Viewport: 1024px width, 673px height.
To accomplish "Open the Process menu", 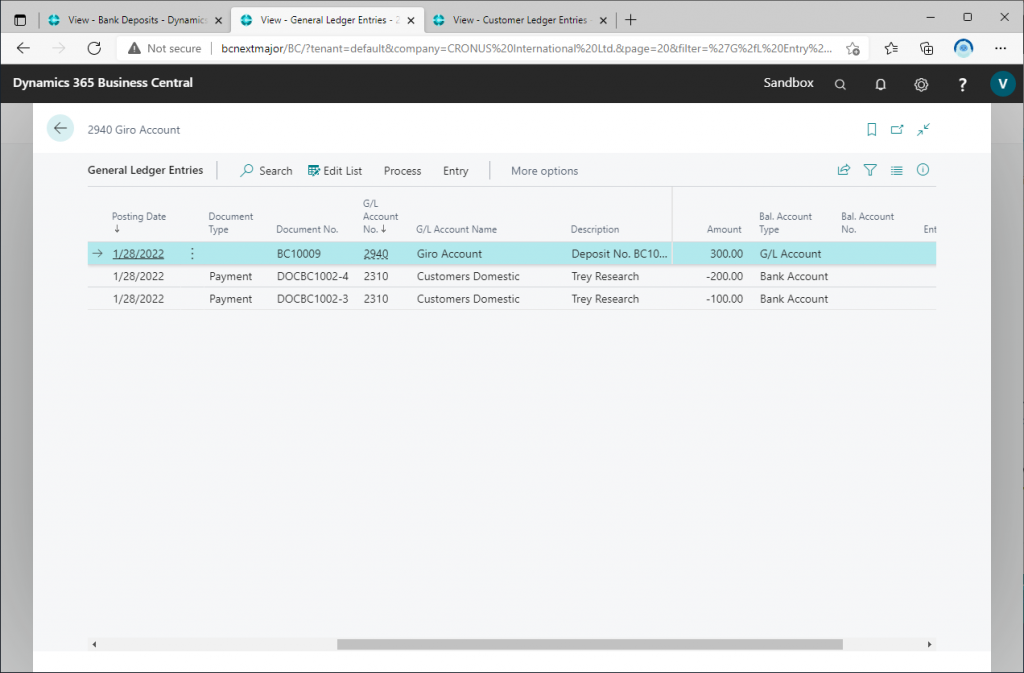I will 402,171.
